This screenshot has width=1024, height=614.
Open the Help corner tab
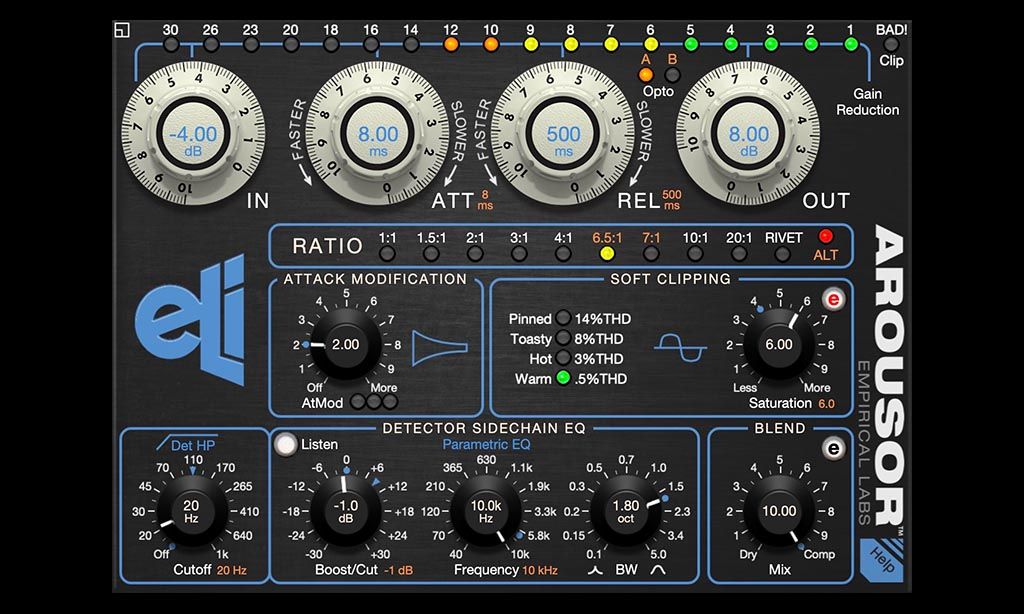coord(882,560)
